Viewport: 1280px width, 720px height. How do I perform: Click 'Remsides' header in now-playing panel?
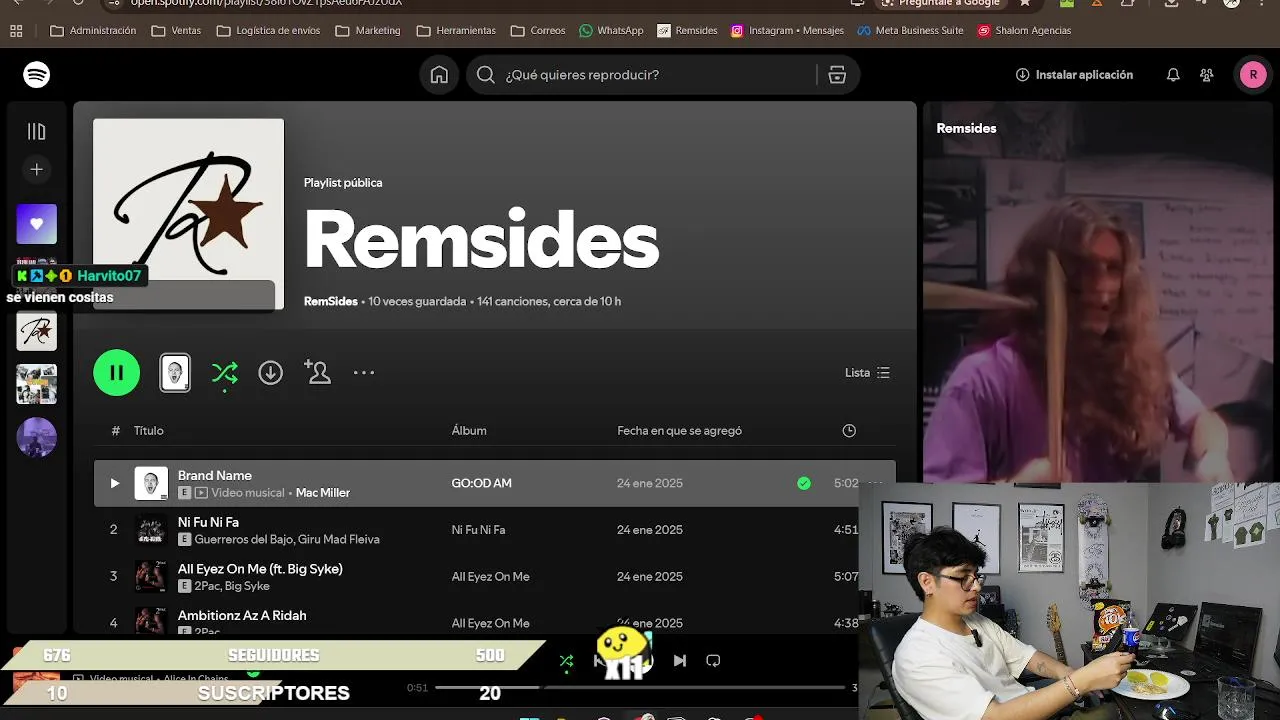(x=966, y=128)
